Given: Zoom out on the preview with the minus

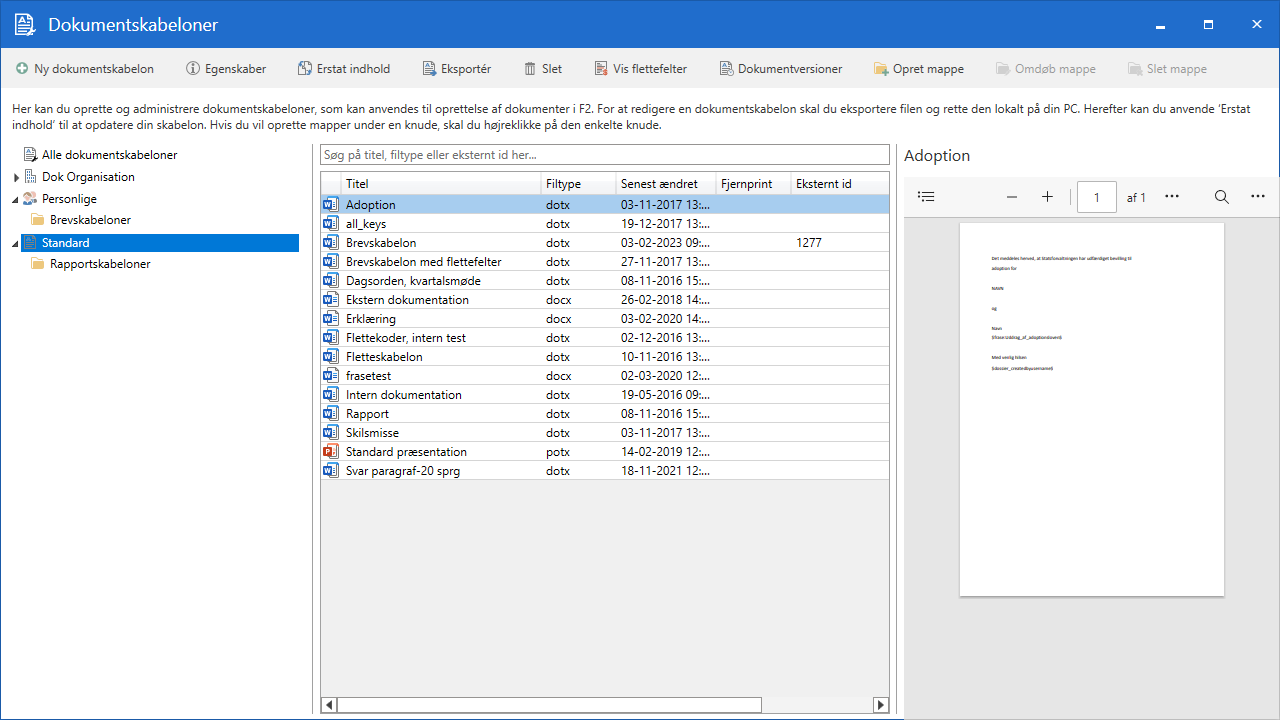Looking at the screenshot, I should [1012, 197].
